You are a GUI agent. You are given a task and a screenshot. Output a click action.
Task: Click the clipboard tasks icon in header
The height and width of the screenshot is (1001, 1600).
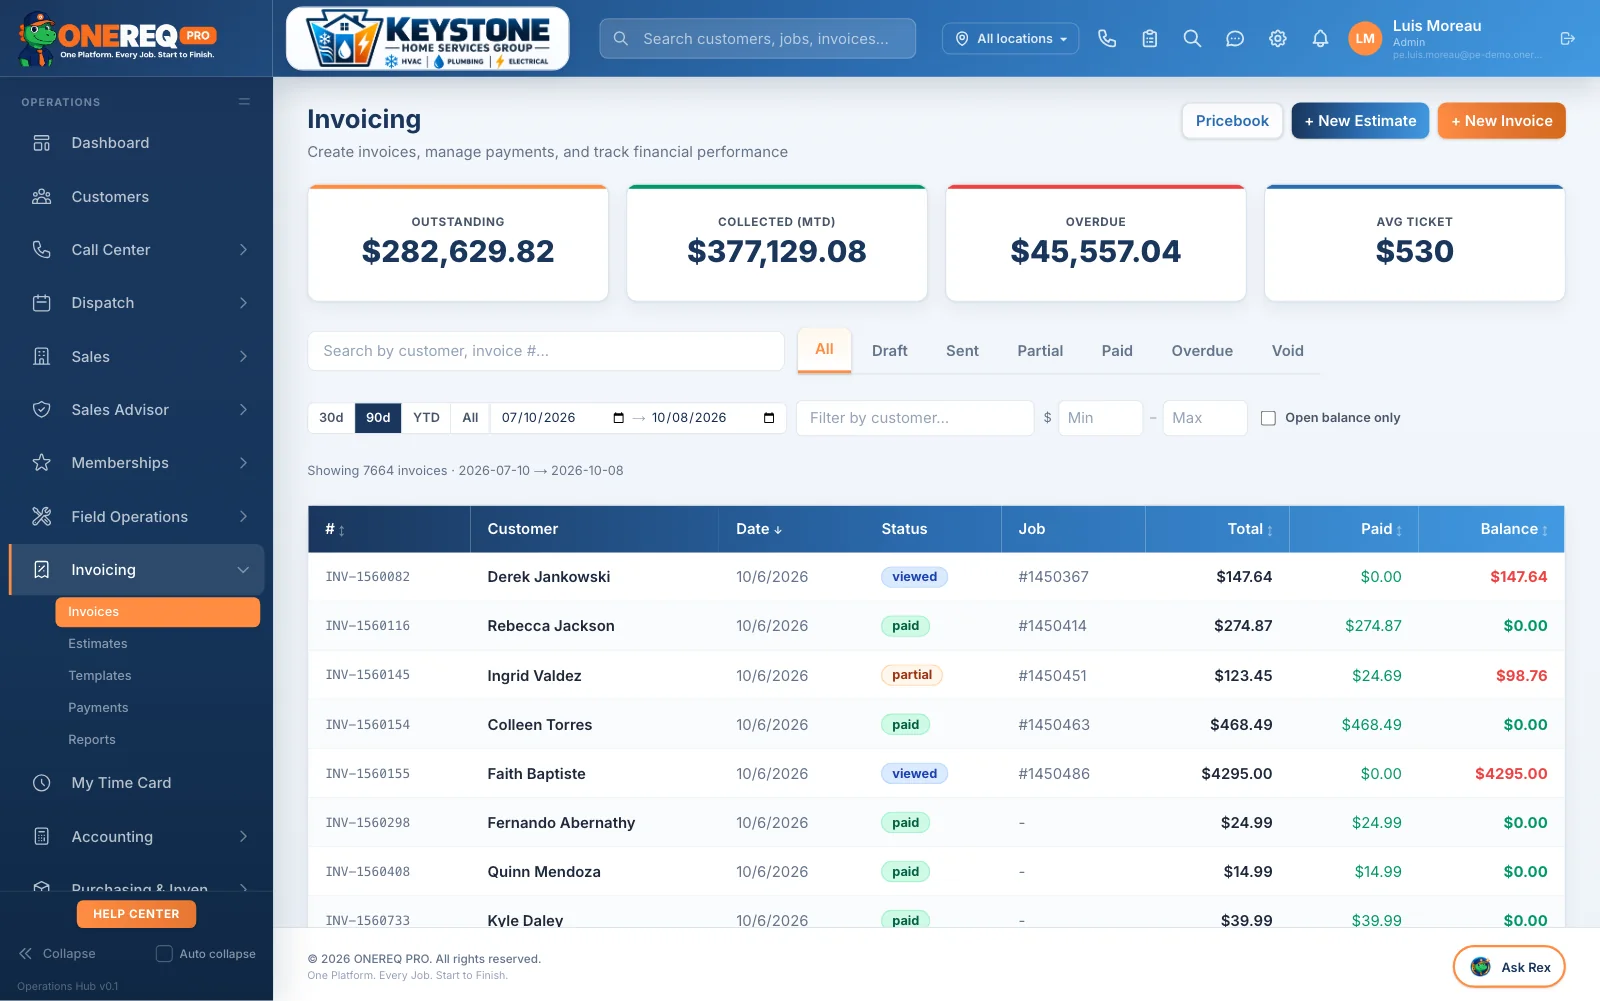tap(1150, 38)
